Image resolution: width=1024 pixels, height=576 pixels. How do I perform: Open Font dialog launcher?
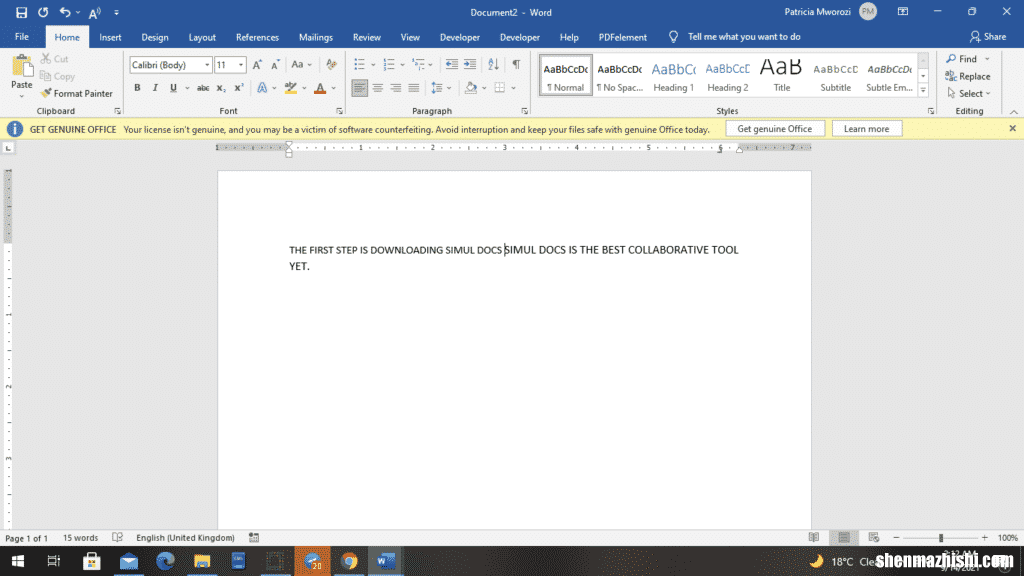(340, 111)
